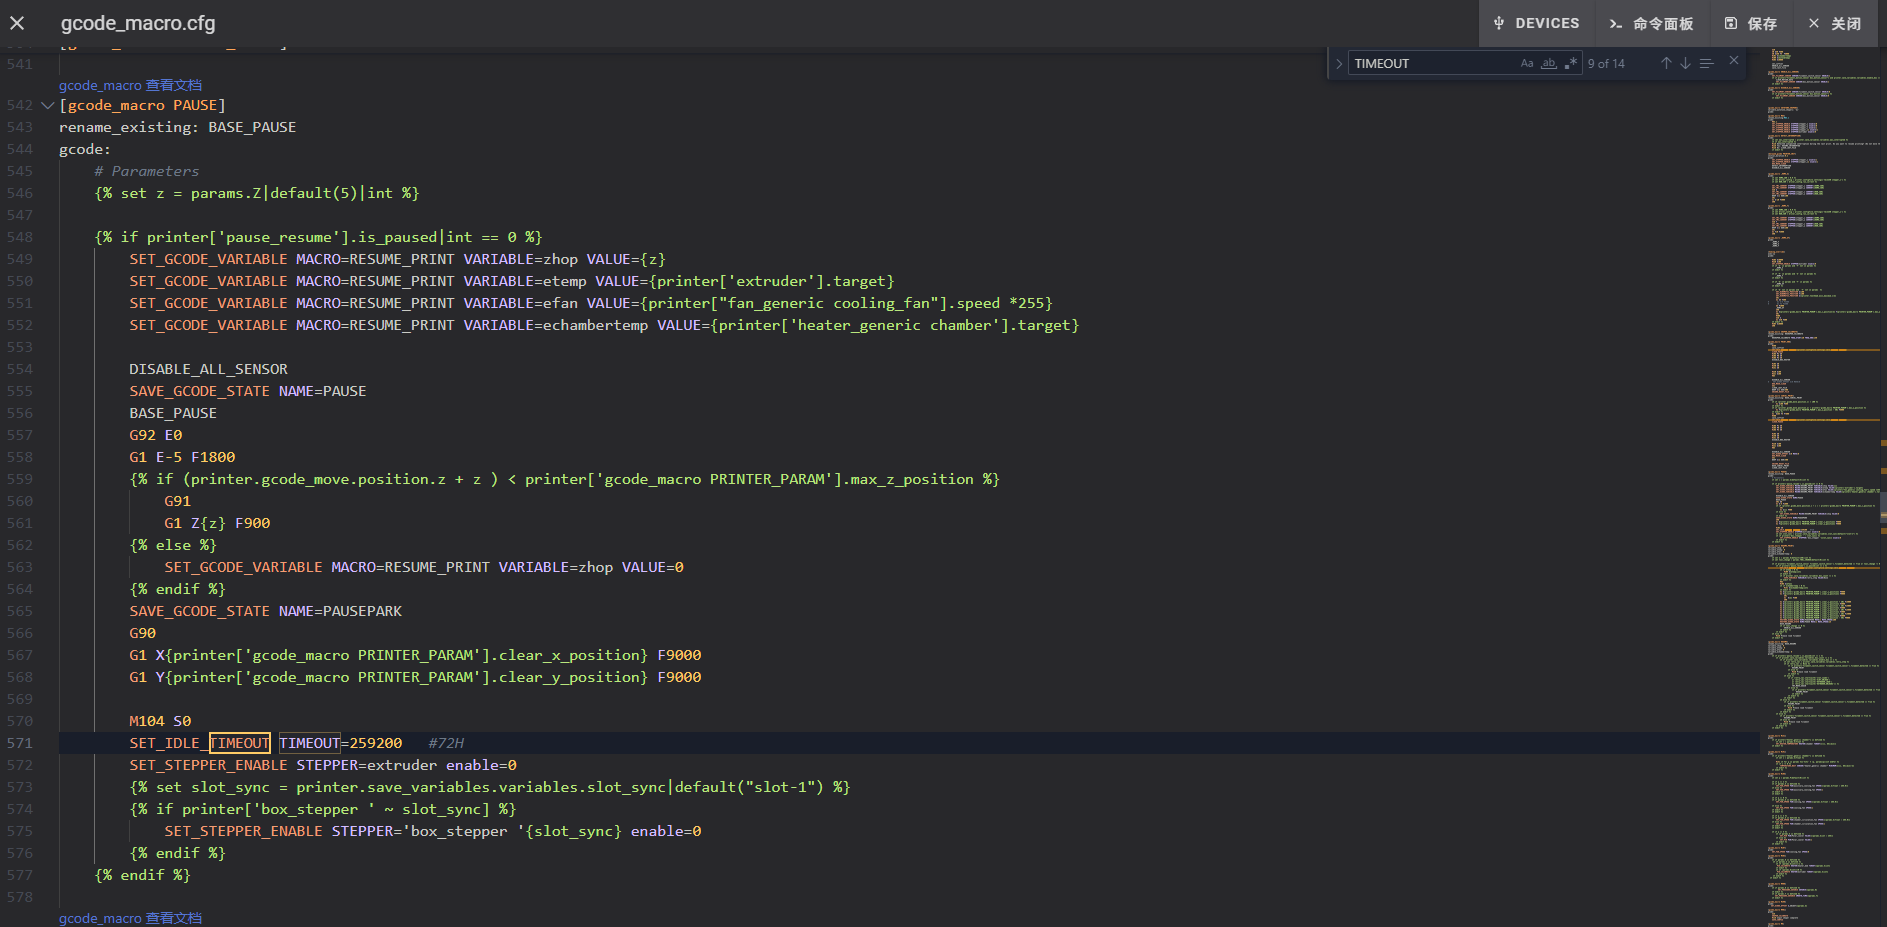This screenshot has width=1887, height=927.
Task: Click the 关闭 close button
Action: coord(1835,23)
